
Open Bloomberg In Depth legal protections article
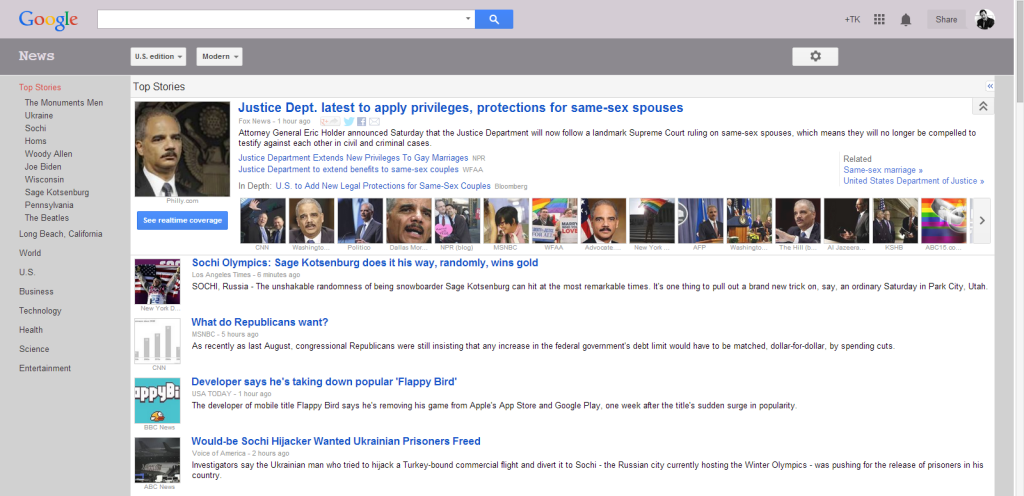[x=383, y=186]
